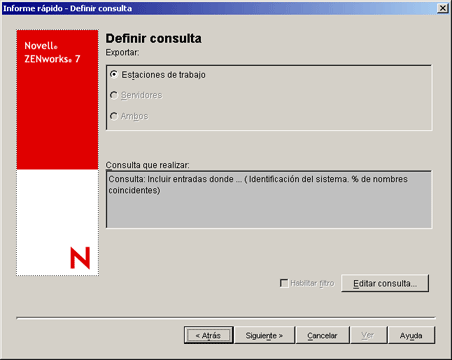Proceed with the Siguiente button
The width and height of the screenshot is (452, 360).
[x=264, y=335]
